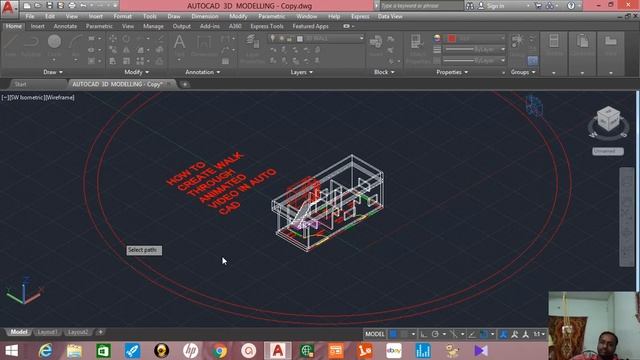This screenshot has width=640, height=360.
Task: Select the Rotate tool in Modify panel
Action: (x=126, y=39)
